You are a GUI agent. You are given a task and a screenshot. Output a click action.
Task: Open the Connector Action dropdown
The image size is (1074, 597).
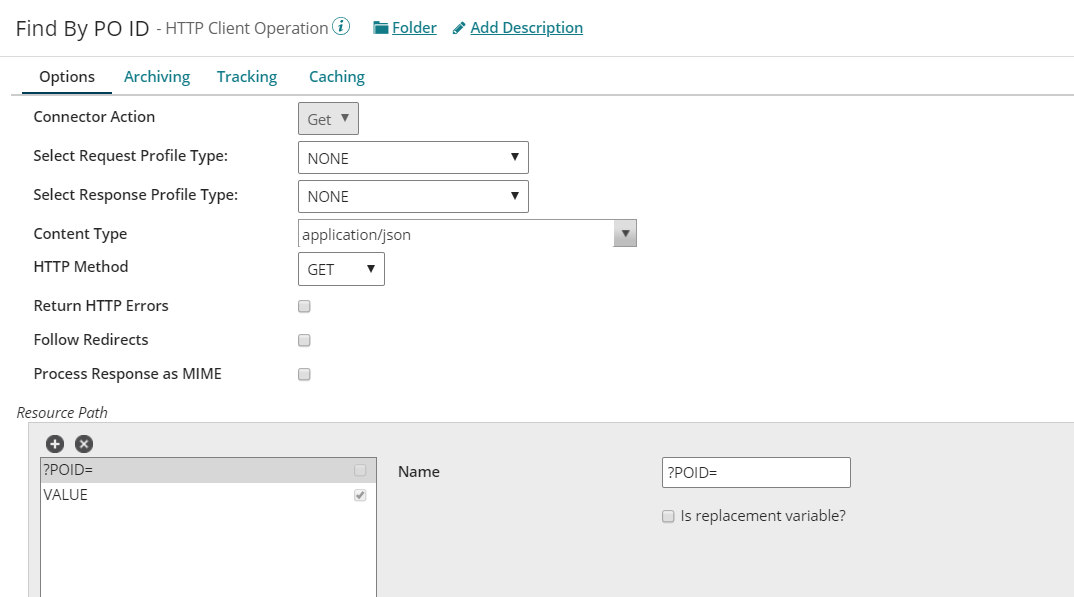tap(328, 119)
